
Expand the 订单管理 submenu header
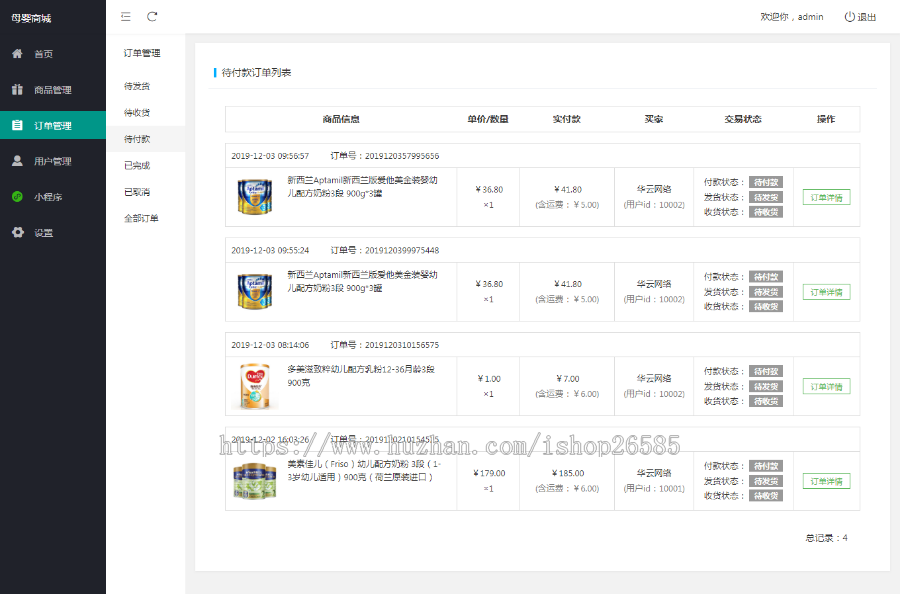(142, 52)
